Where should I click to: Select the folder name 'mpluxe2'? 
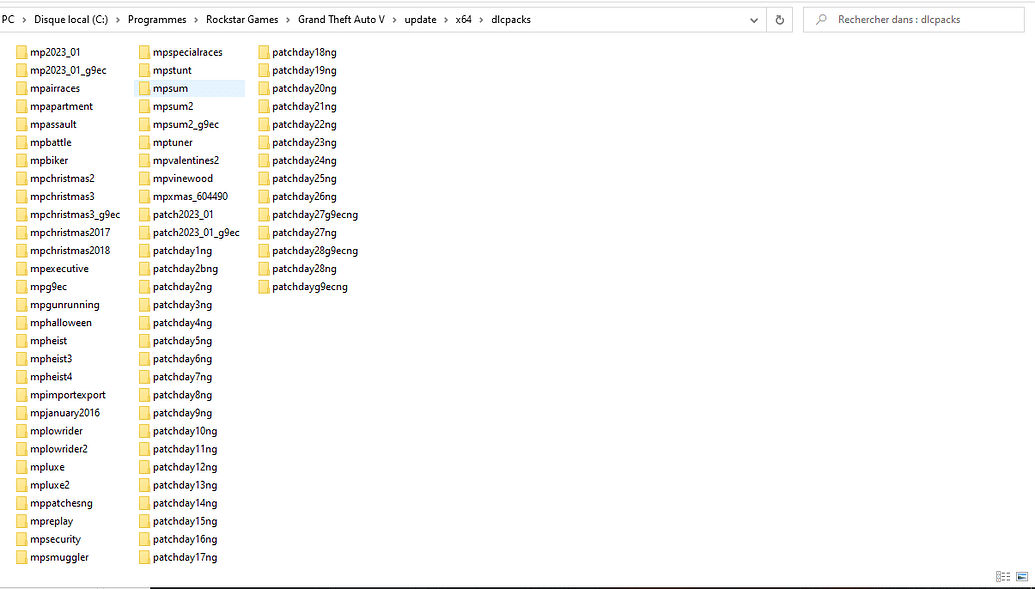point(50,485)
